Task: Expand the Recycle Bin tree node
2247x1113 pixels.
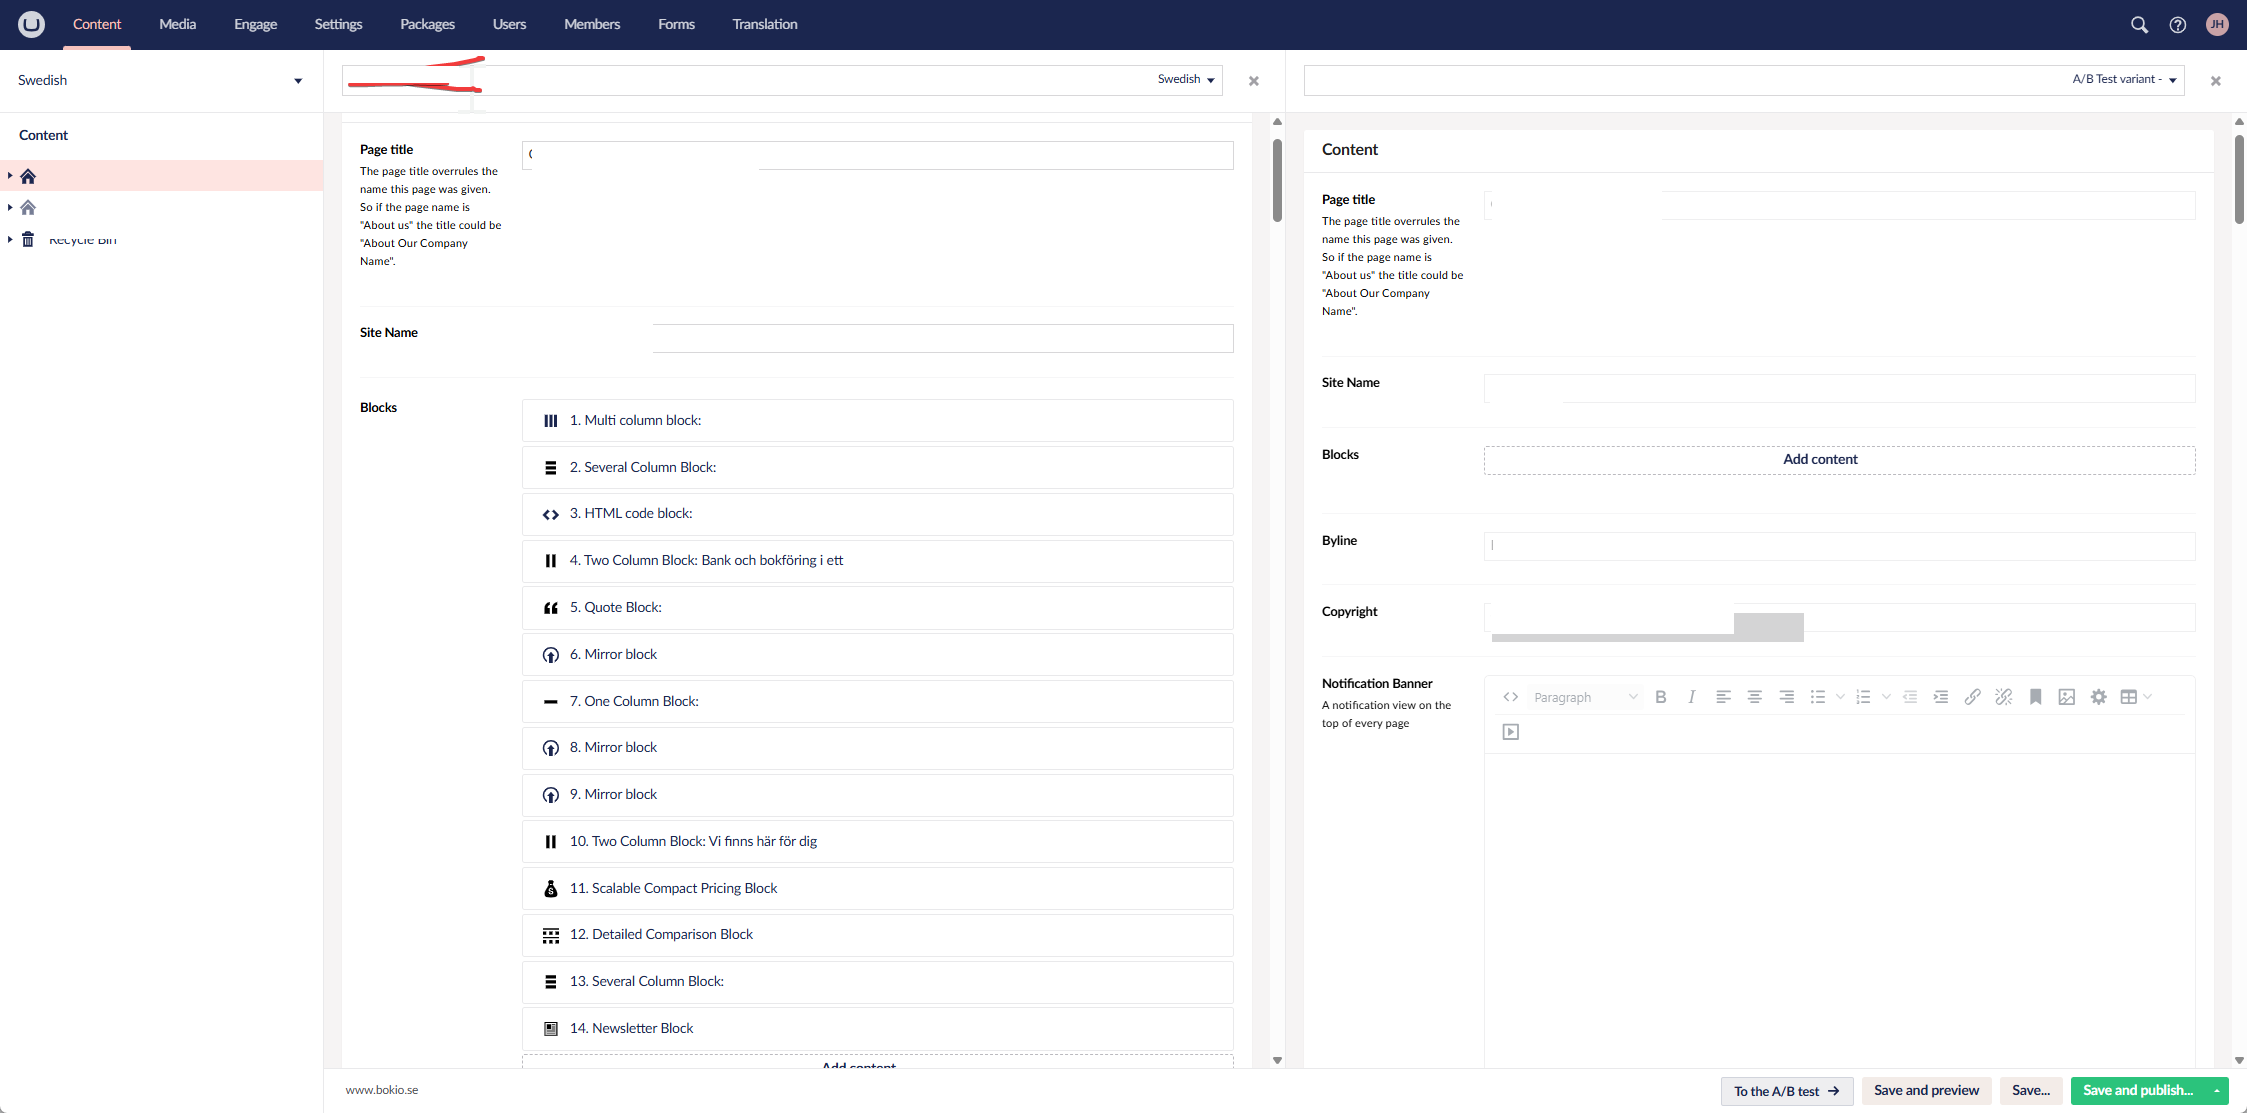Action: pyautogui.click(x=10, y=239)
